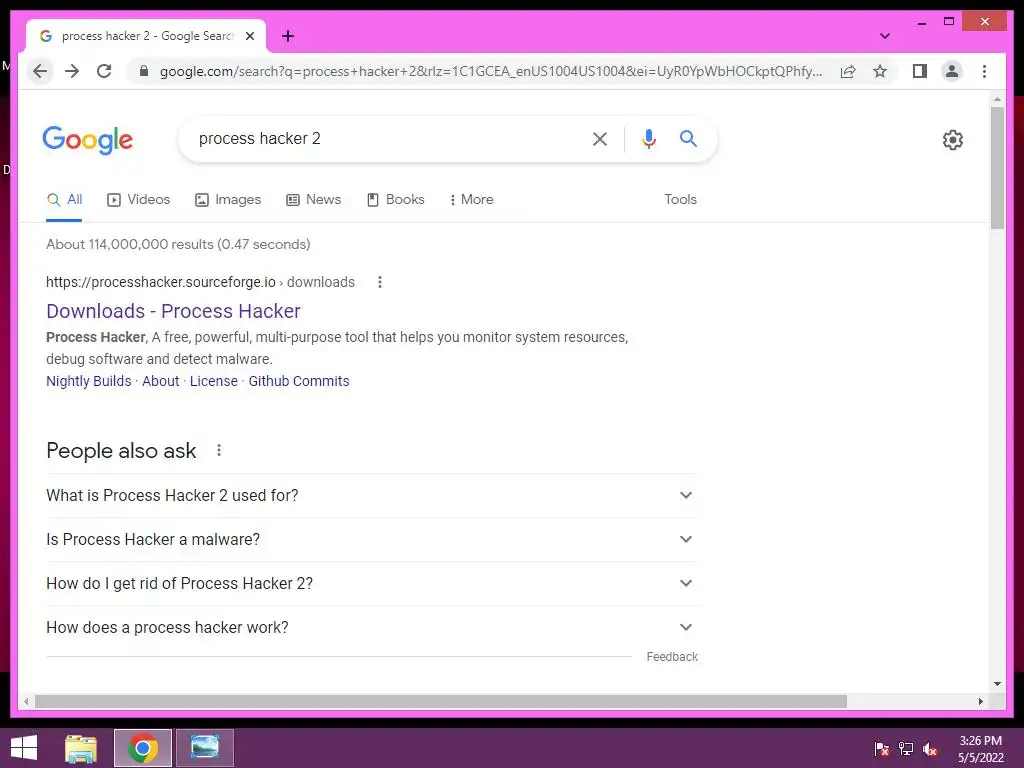
Task: Click the scroll right arrow
Action: tap(981, 701)
